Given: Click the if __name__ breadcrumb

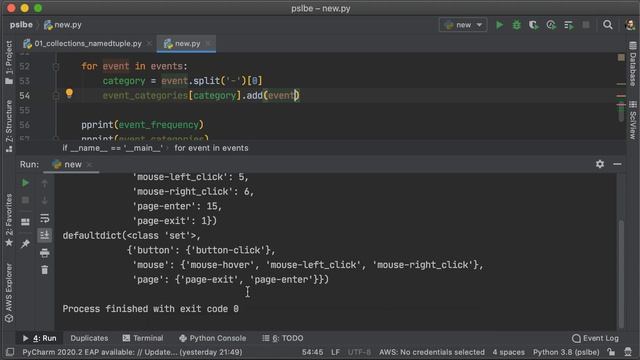Looking at the screenshot, I should click(113, 148).
